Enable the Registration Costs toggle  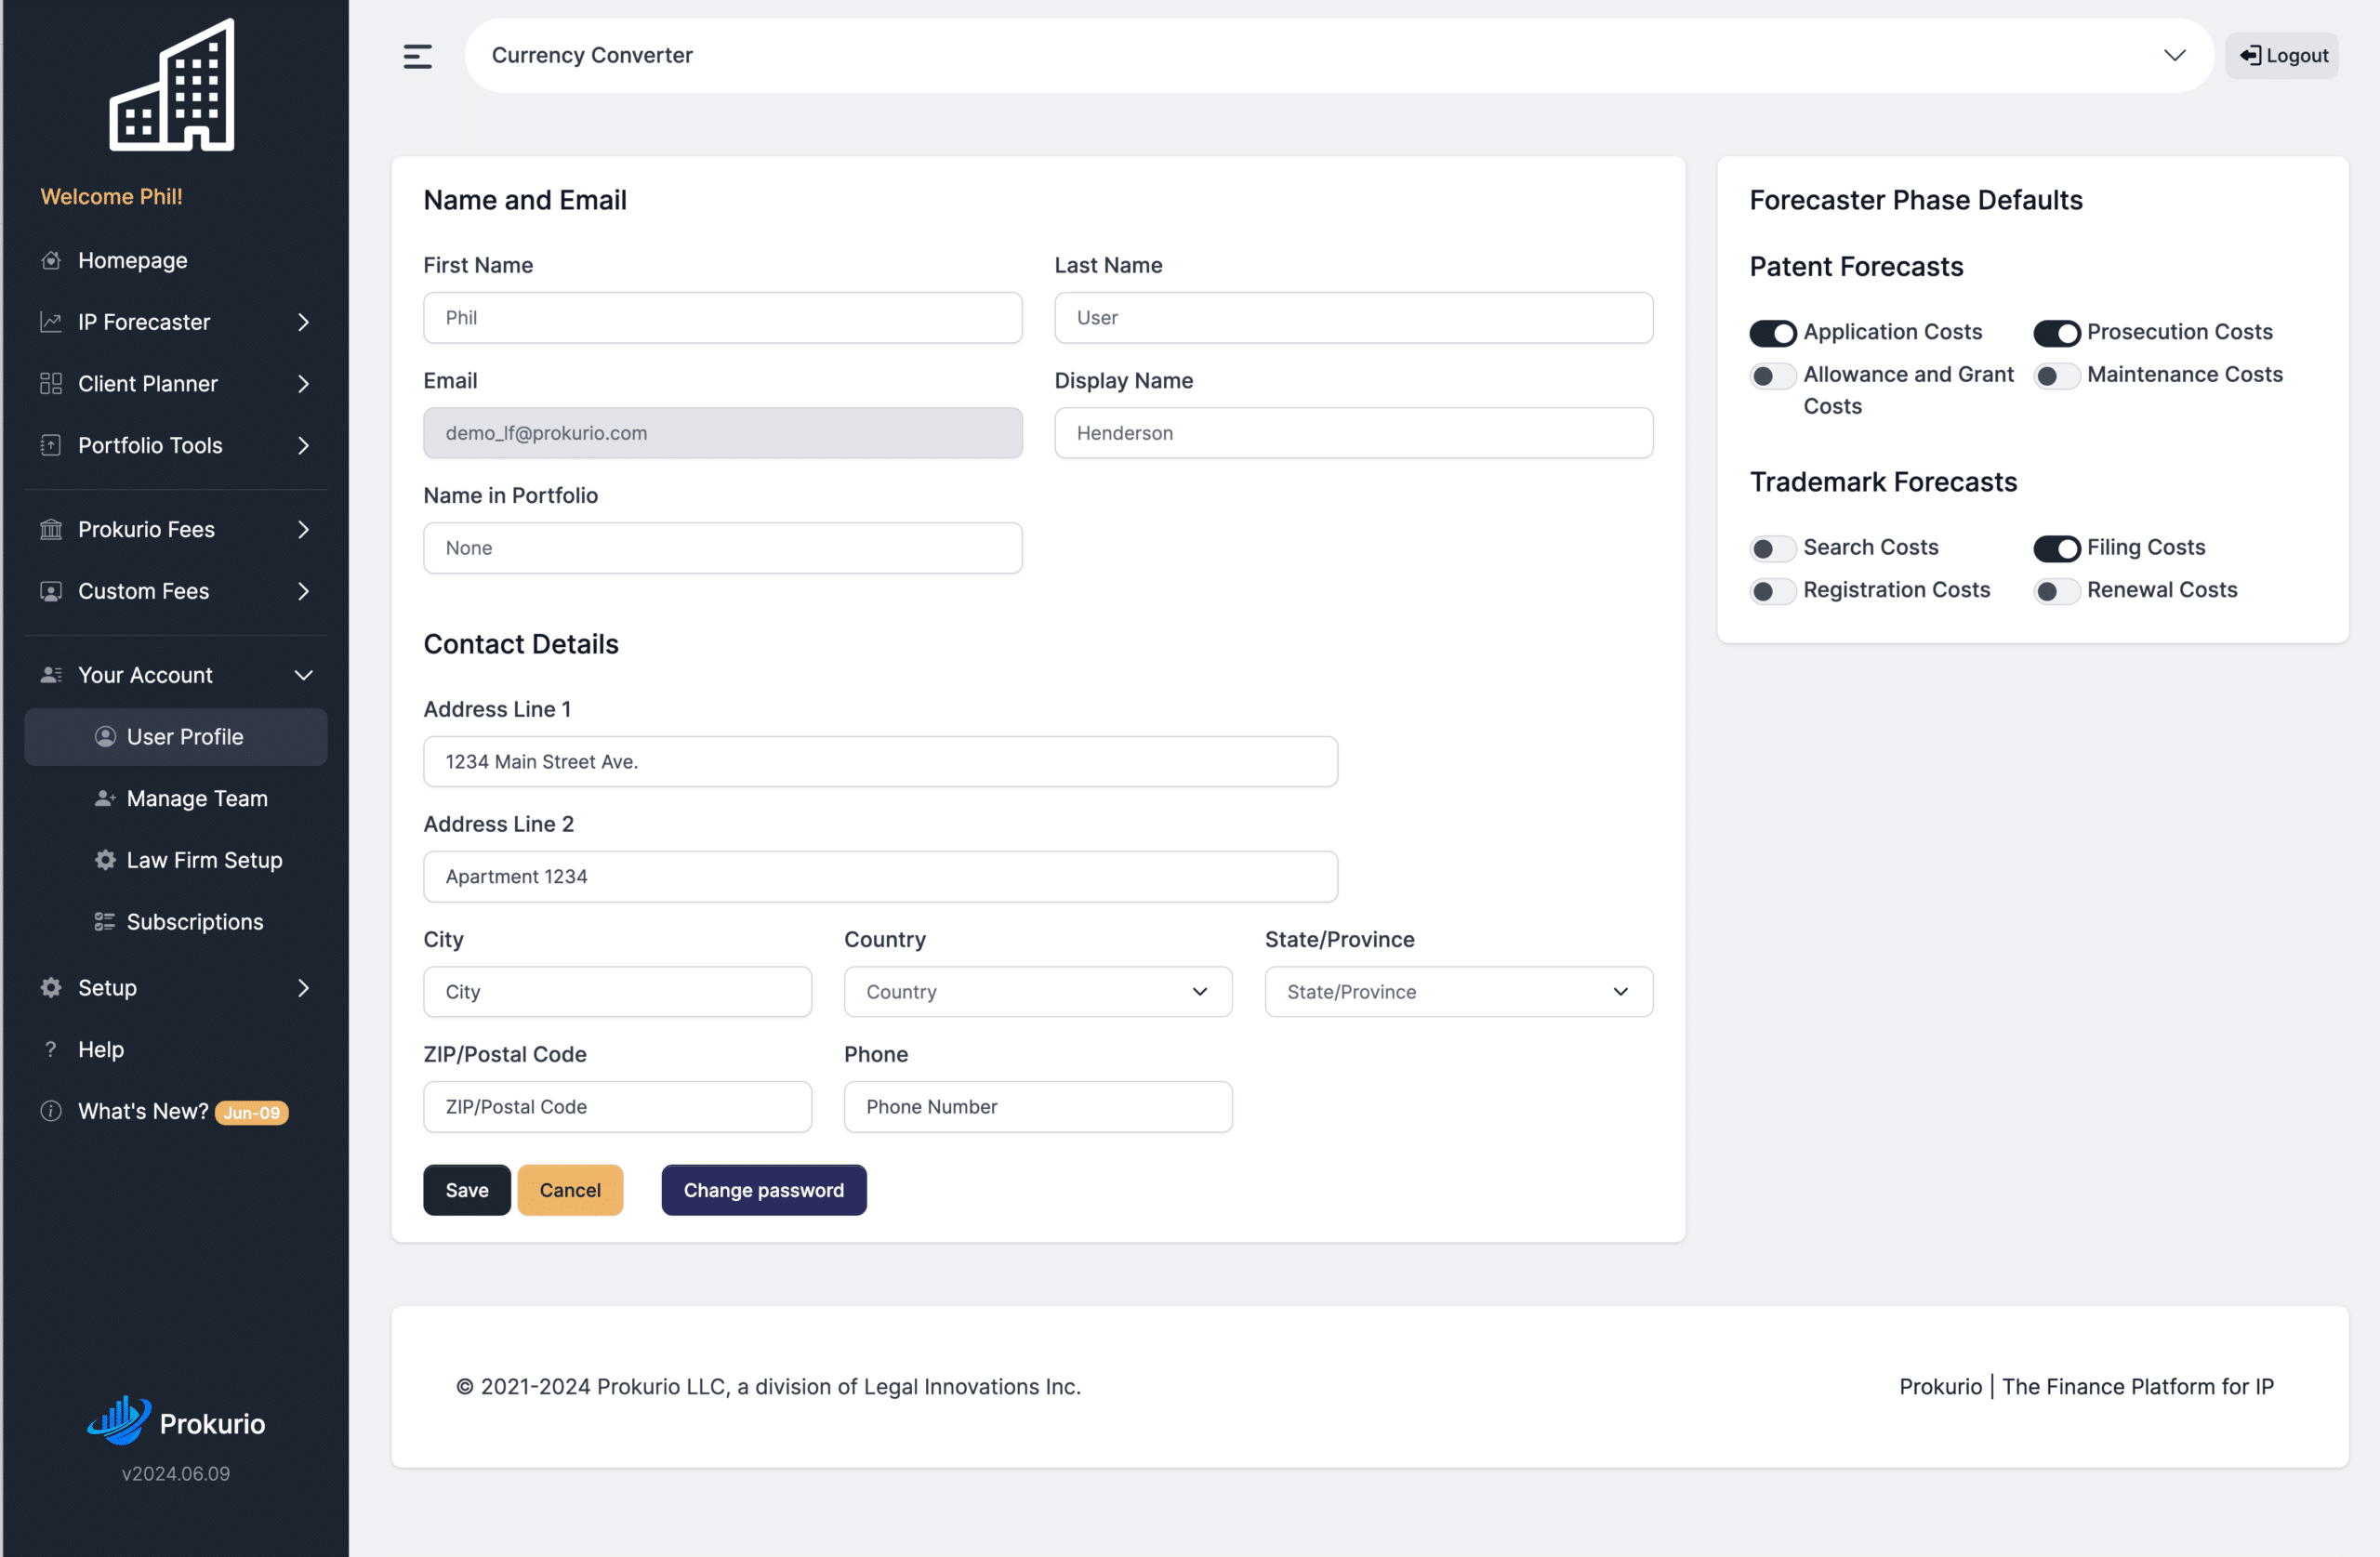(x=1772, y=592)
